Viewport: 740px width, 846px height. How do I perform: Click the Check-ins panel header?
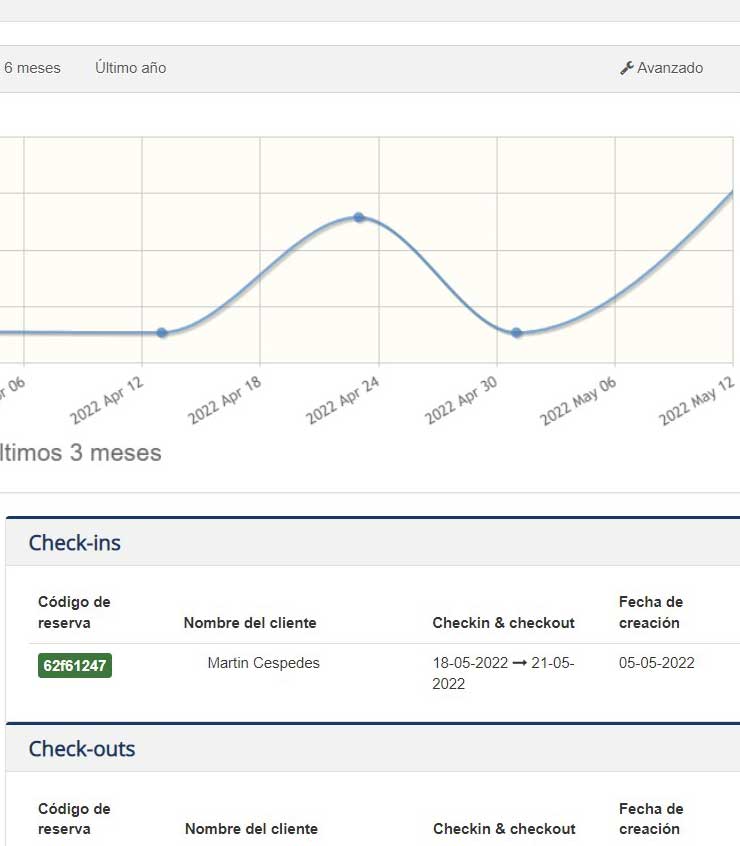pos(75,543)
